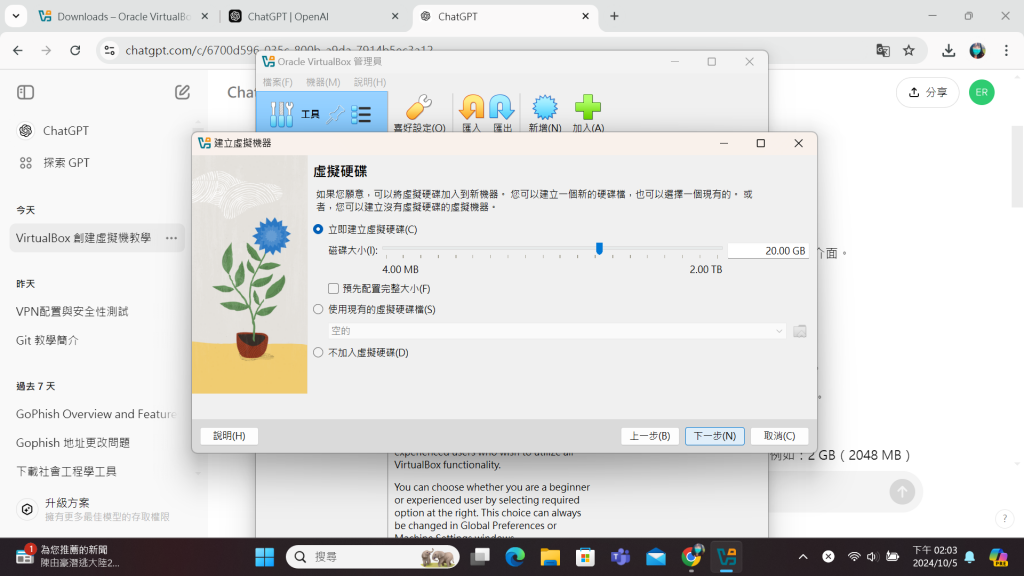The width and height of the screenshot is (1024, 576).
Task: Open the news widget on taskbar
Action: pyautogui.click(x=67, y=556)
